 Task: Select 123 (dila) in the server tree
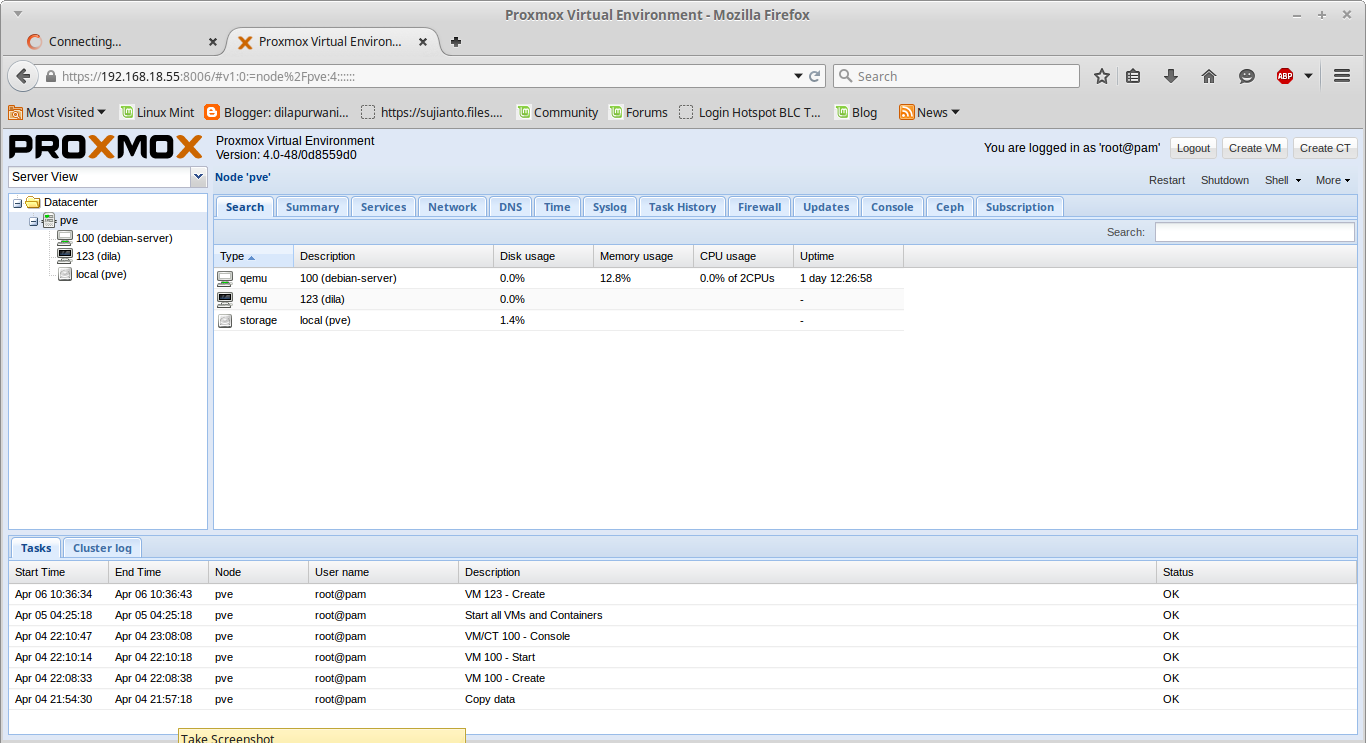(98, 256)
